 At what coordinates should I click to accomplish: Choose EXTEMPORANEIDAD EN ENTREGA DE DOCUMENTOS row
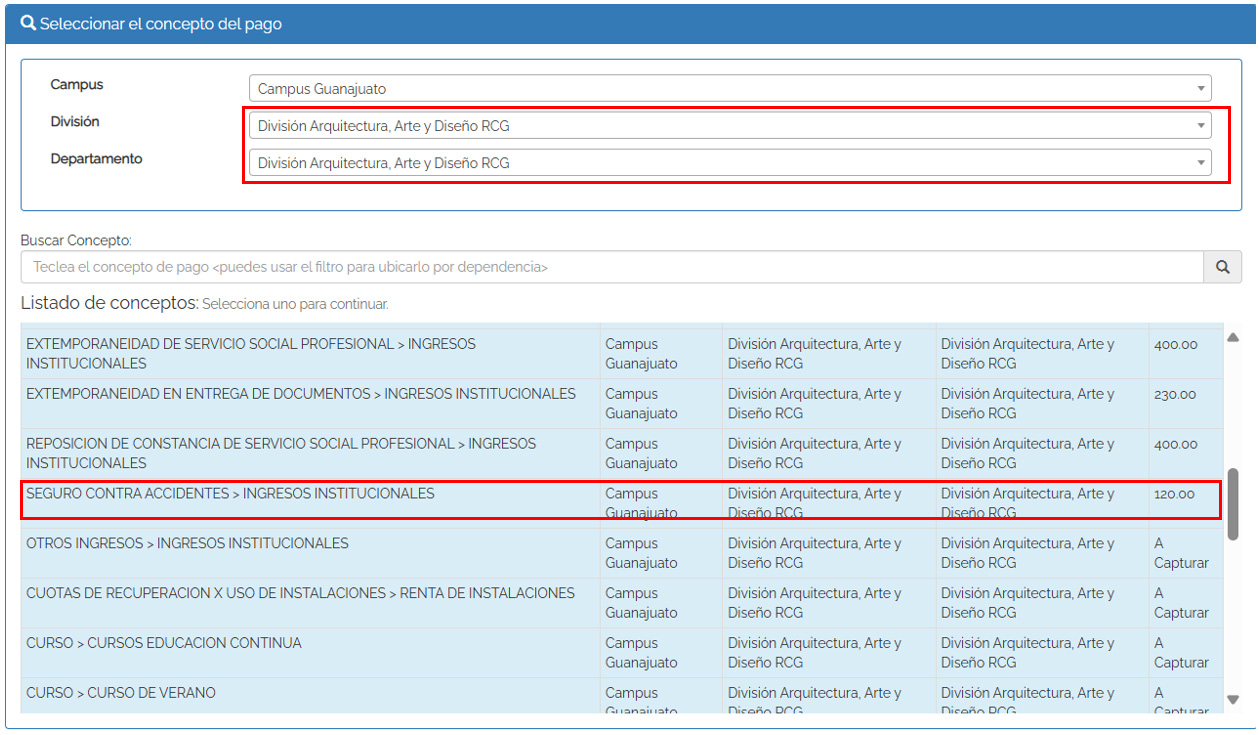(300, 394)
